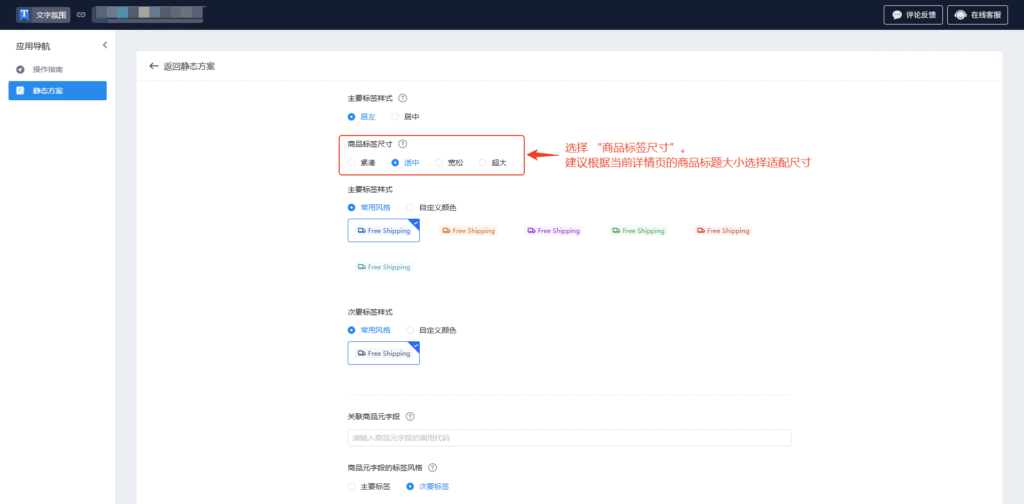Click the 评论反馈 button
The height and width of the screenshot is (504, 1024).
(913, 14)
